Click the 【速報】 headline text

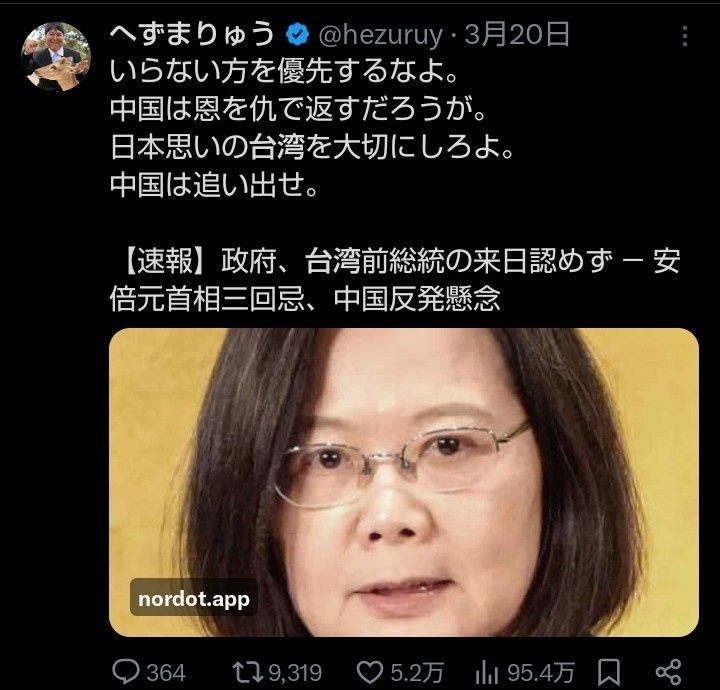pos(395,280)
